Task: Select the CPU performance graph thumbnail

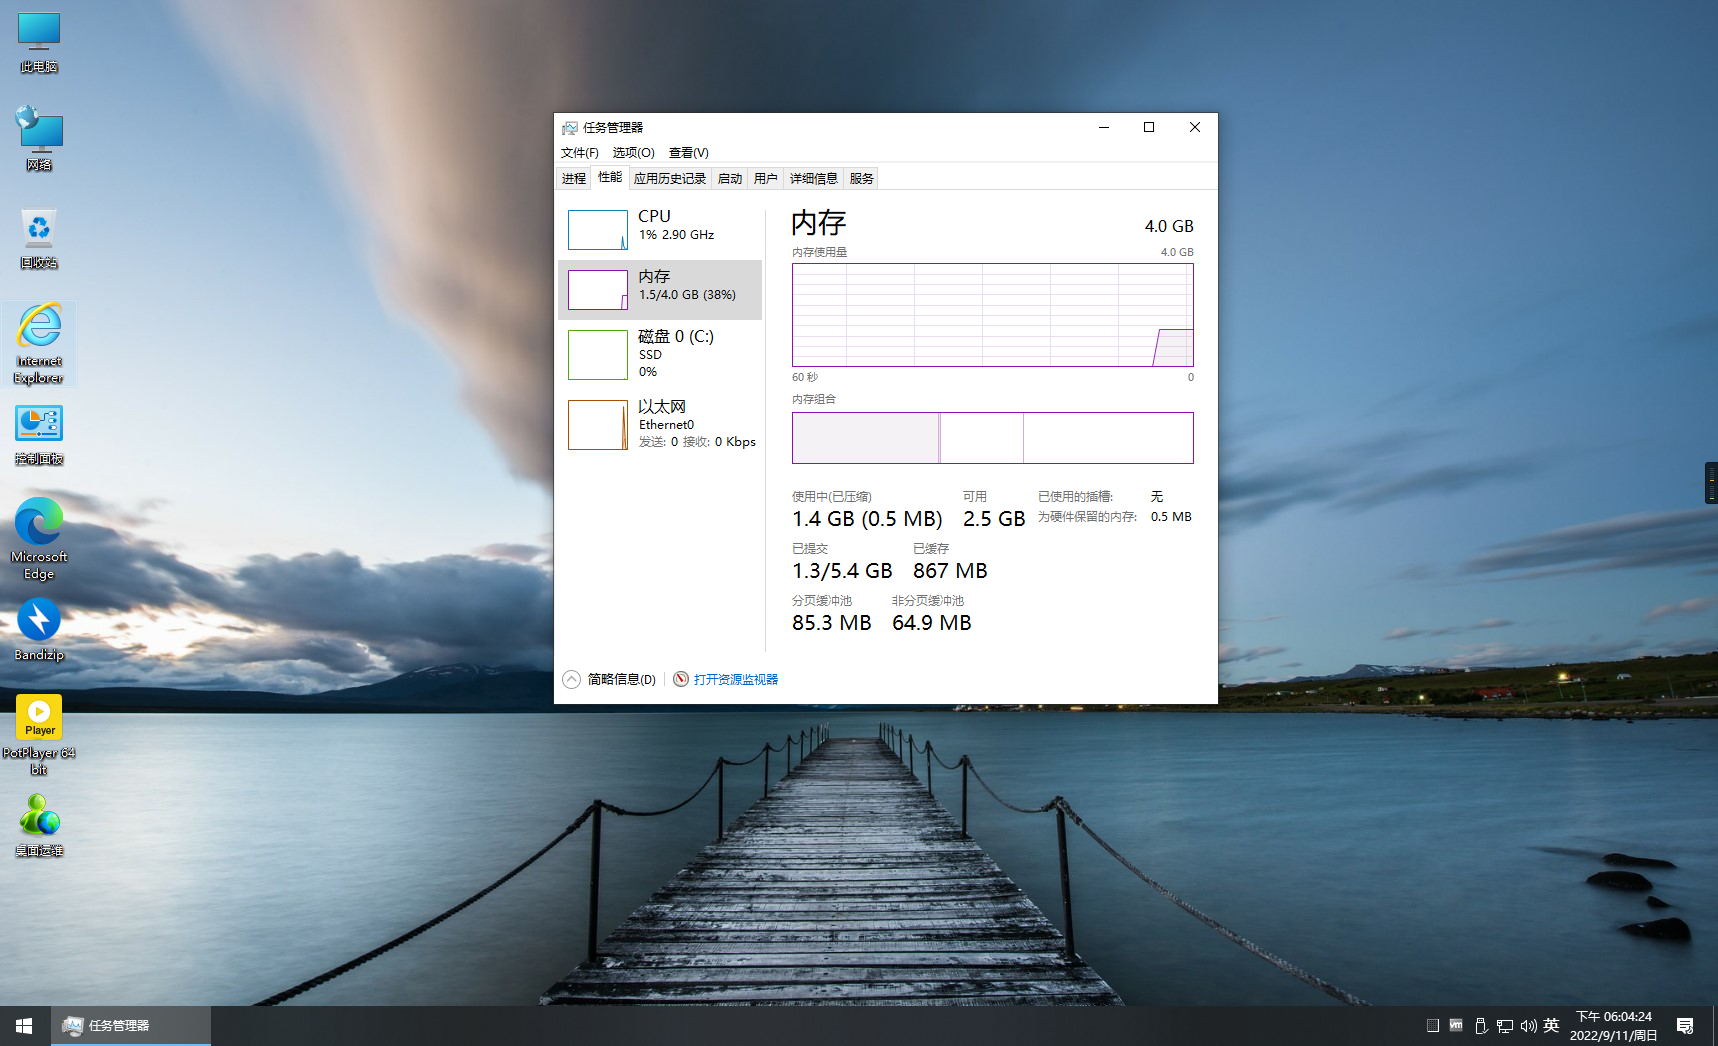Action: (x=598, y=230)
